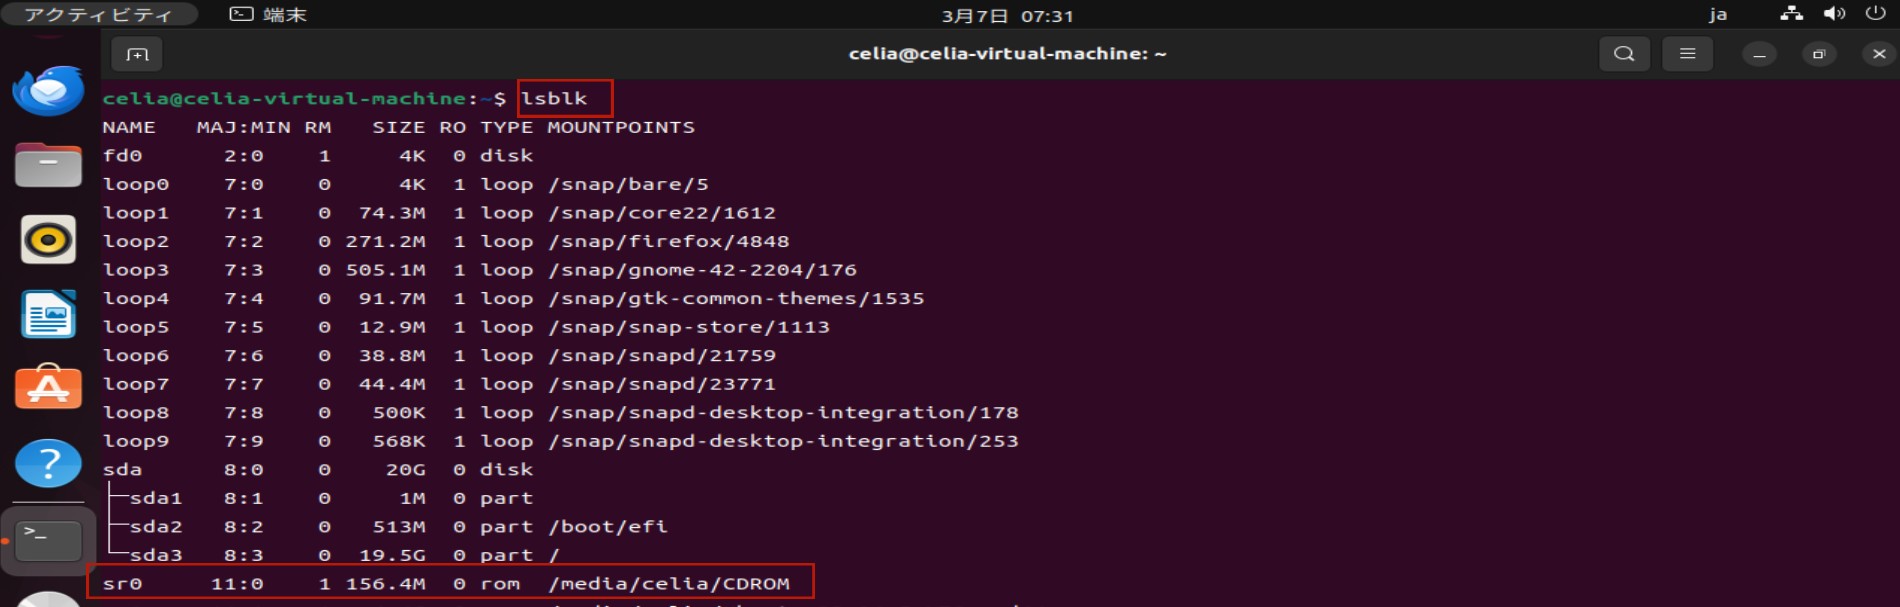Open the volume indicator in the top bar

(1834, 14)
